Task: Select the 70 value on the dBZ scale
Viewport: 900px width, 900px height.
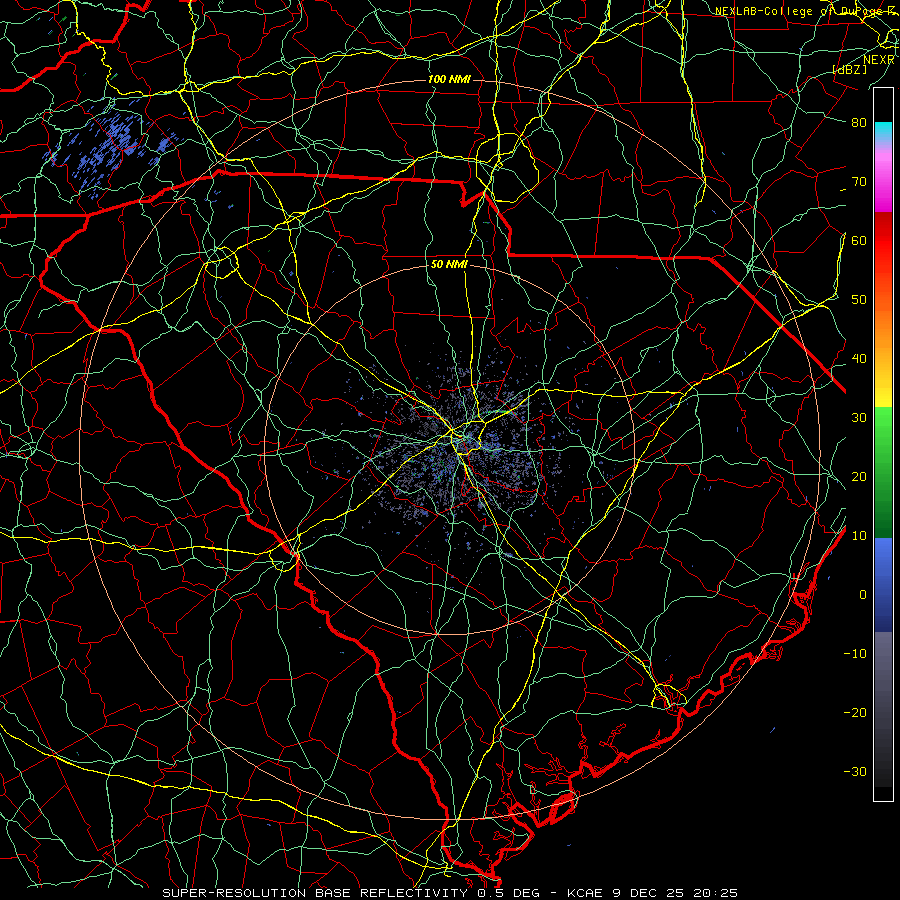Action: pos(859,181)
